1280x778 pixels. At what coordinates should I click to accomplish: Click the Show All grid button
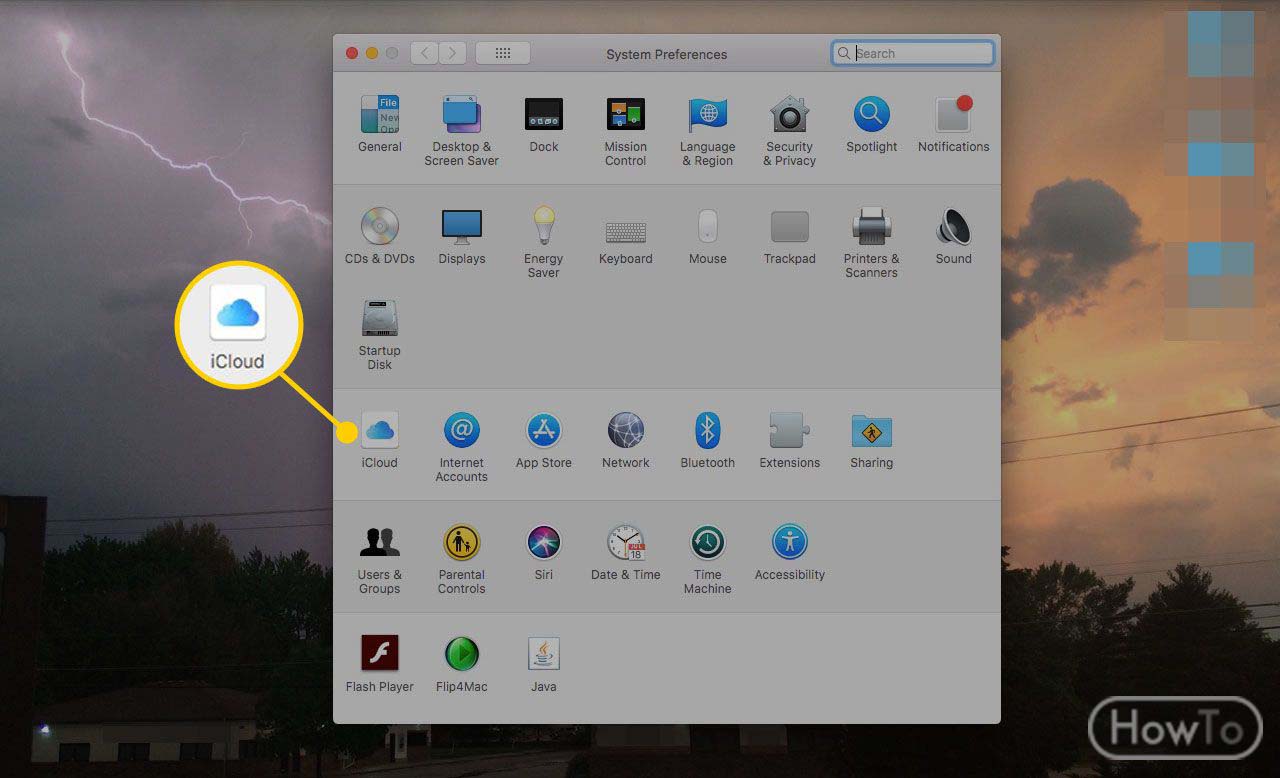point(503,53)
